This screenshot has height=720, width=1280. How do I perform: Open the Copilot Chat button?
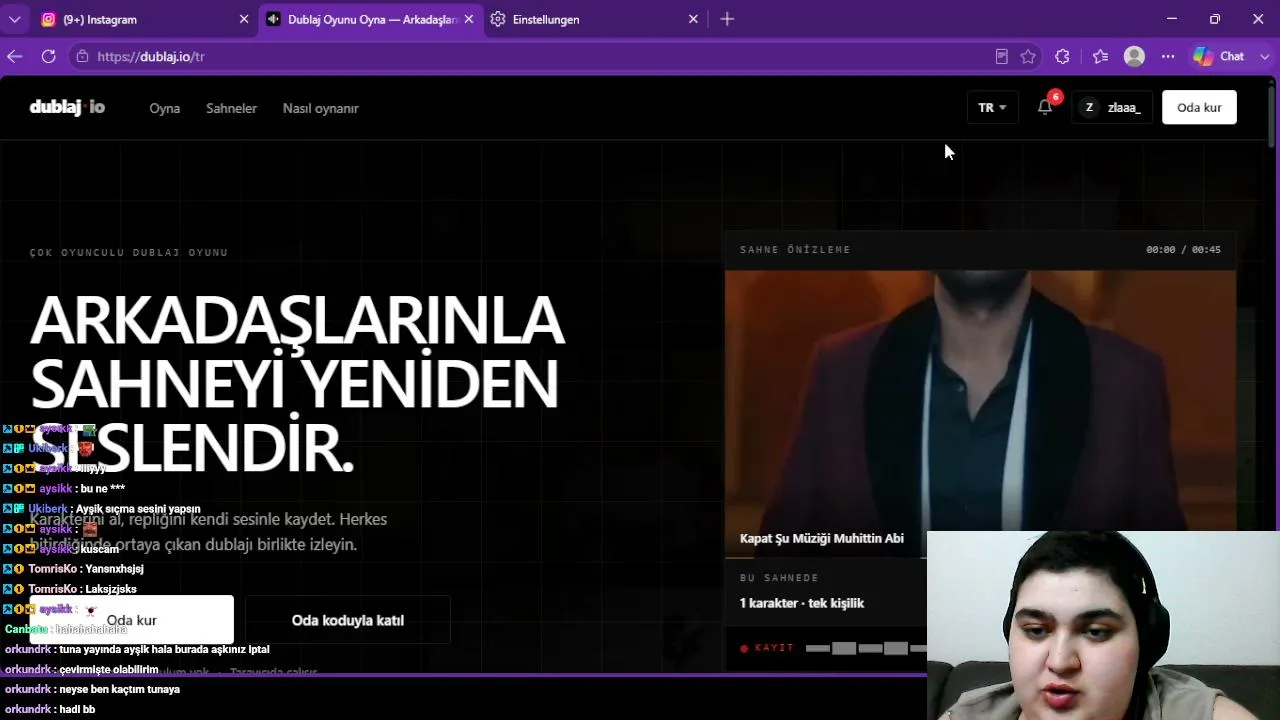pyautogui.click(x=1219, y=57)
